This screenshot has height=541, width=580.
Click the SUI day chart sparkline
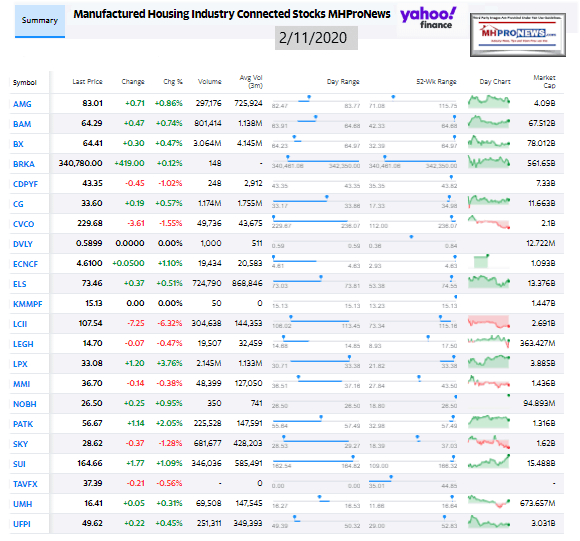(x=489, y=461)
